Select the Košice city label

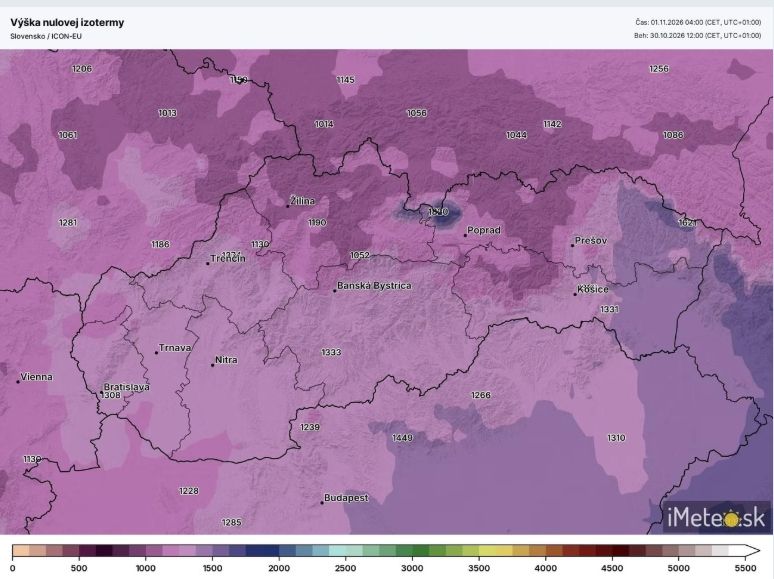pyautogui.click(x=593, y=289)
